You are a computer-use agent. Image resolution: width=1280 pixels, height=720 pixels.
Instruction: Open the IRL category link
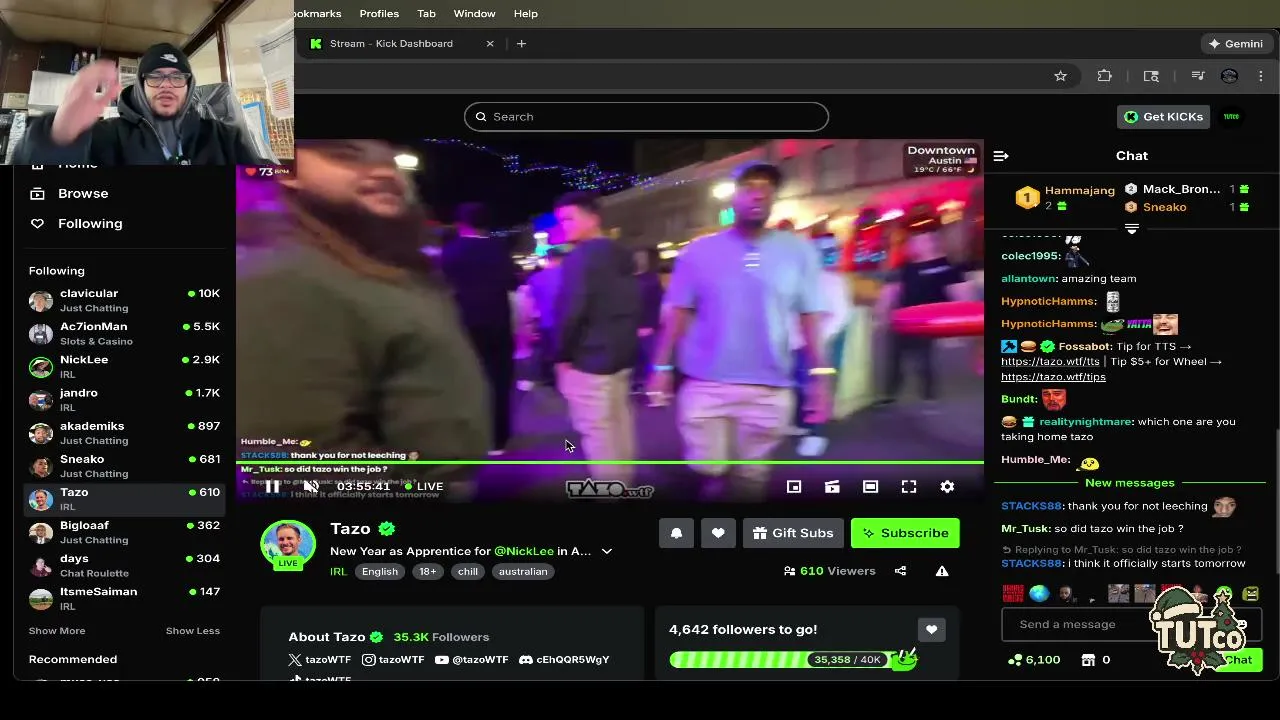pyautogui.click(x=338, y=571)
